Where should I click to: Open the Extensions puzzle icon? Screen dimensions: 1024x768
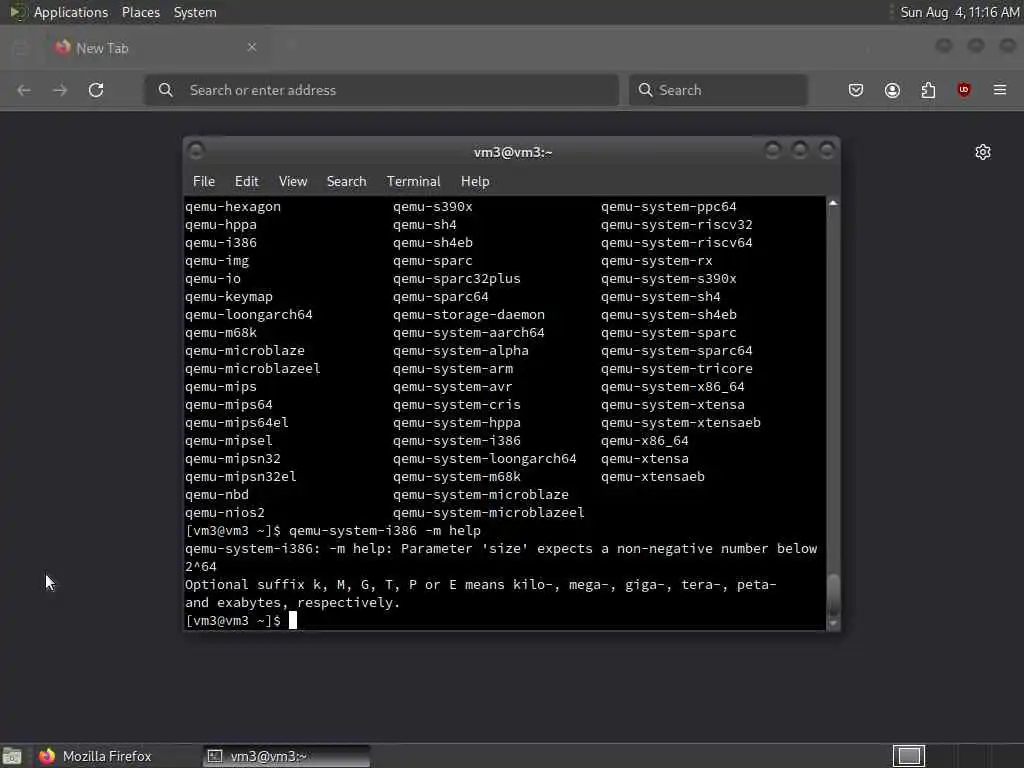coord(928,90)
